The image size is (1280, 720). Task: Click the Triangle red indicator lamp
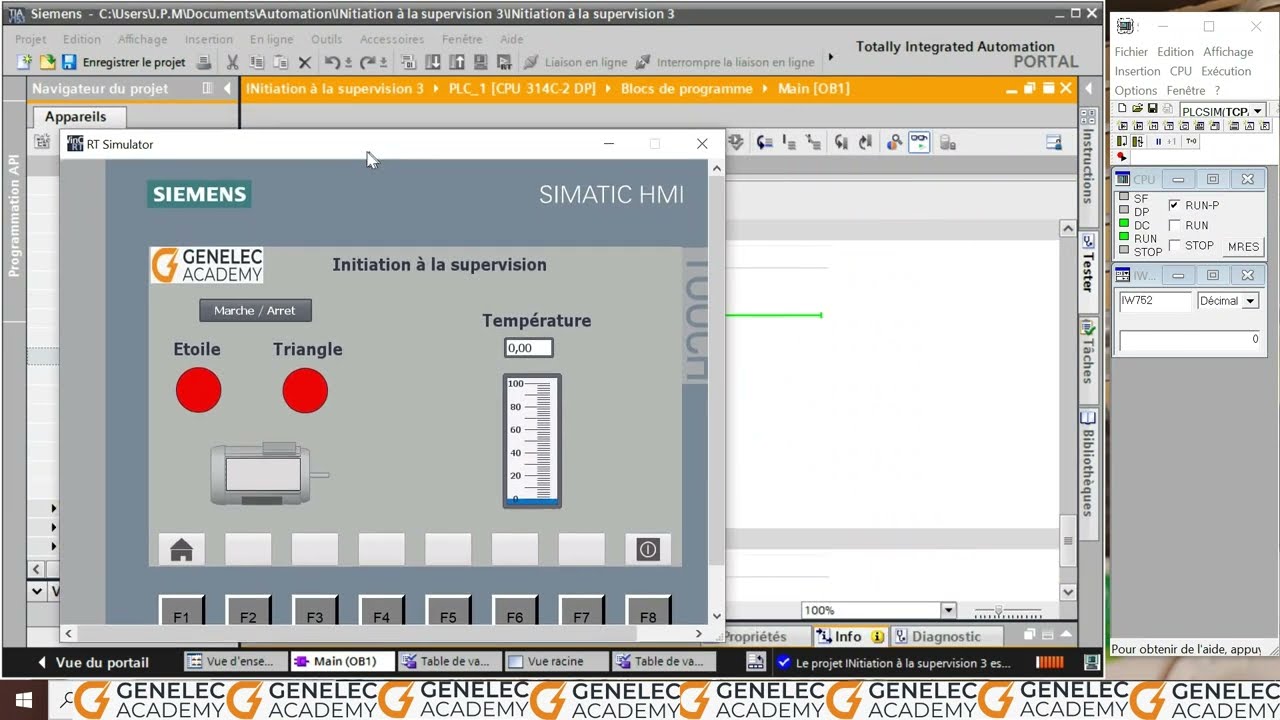point(305,390)
